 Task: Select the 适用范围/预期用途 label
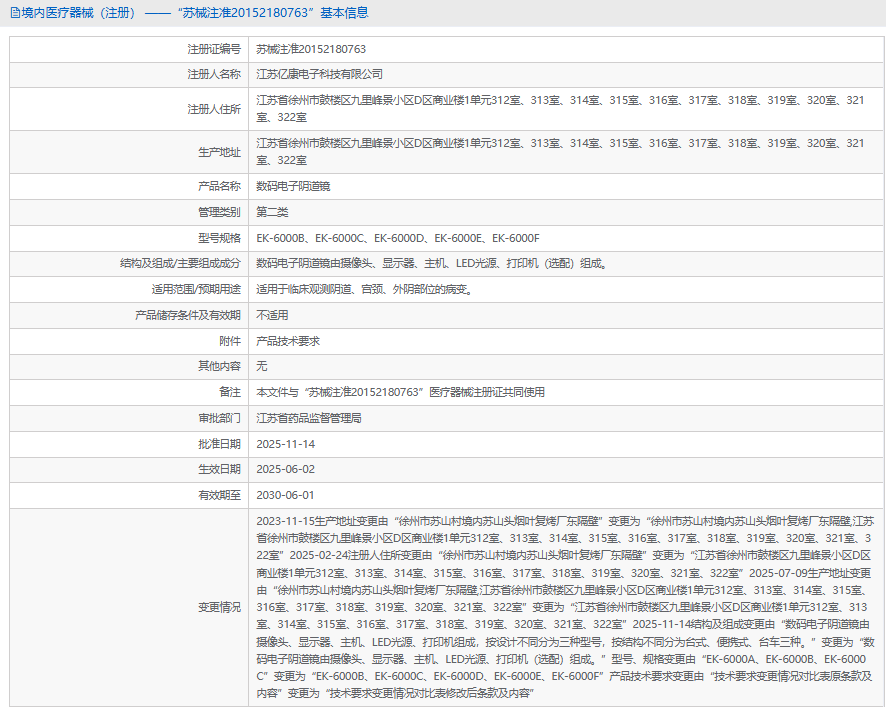pos(196,289)
